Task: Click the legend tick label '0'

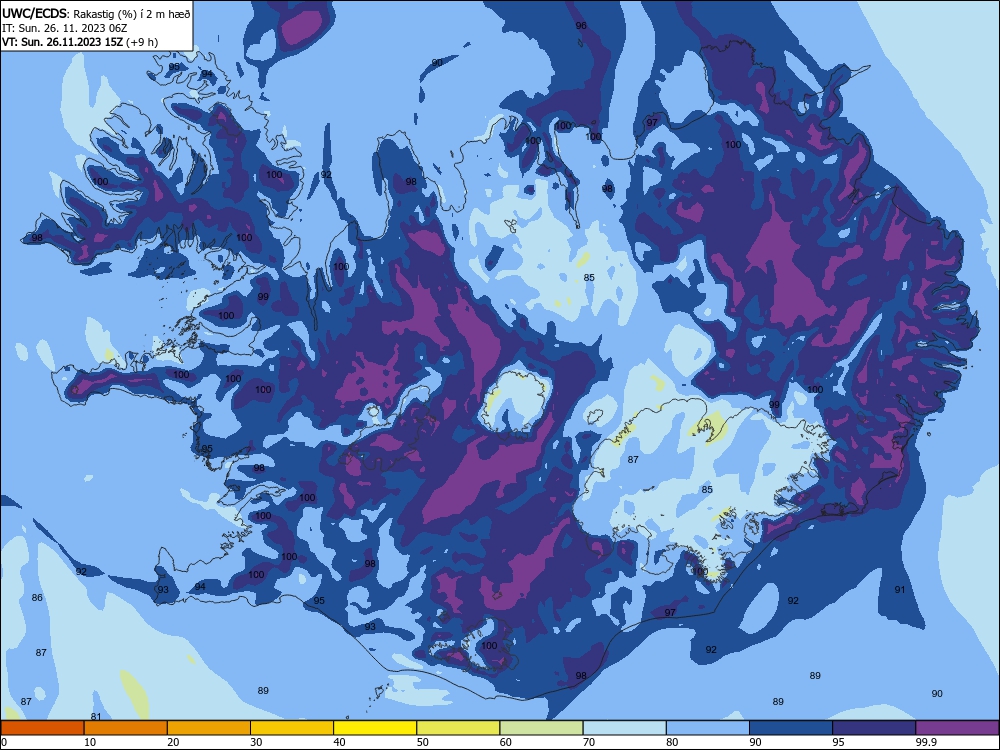Action: [3, 742]
